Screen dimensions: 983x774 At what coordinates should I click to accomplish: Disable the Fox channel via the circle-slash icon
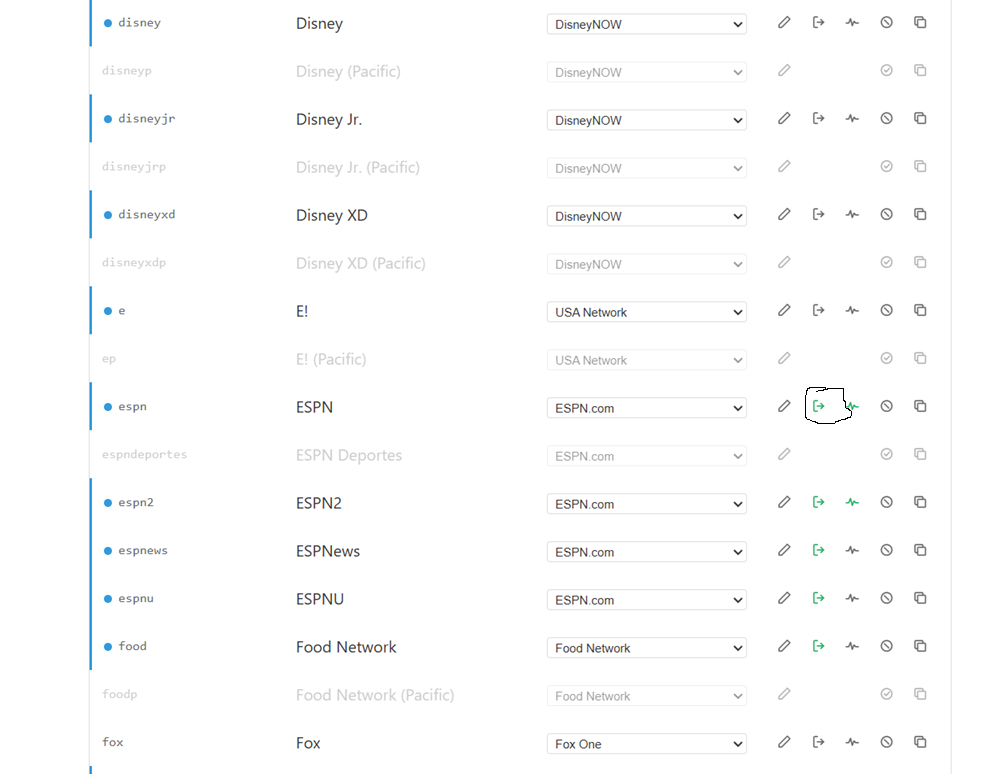click(886, 742)
